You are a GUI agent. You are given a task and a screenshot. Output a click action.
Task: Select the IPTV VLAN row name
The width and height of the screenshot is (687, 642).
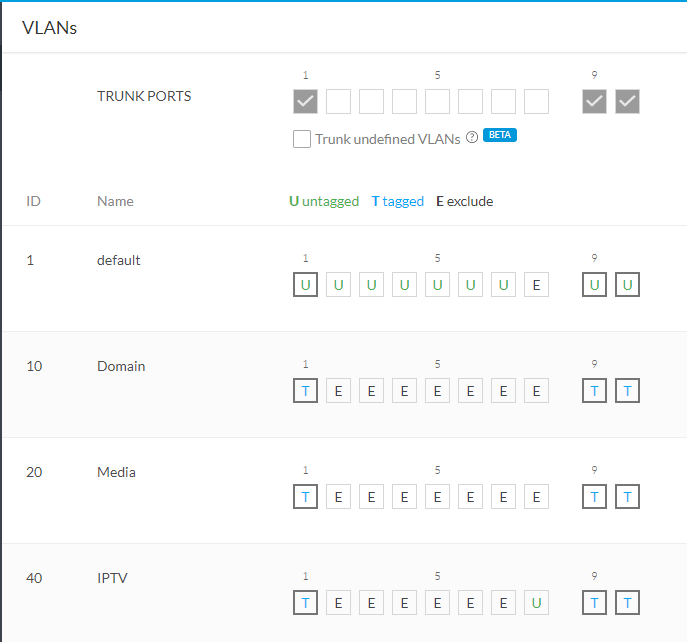(112, 578)
